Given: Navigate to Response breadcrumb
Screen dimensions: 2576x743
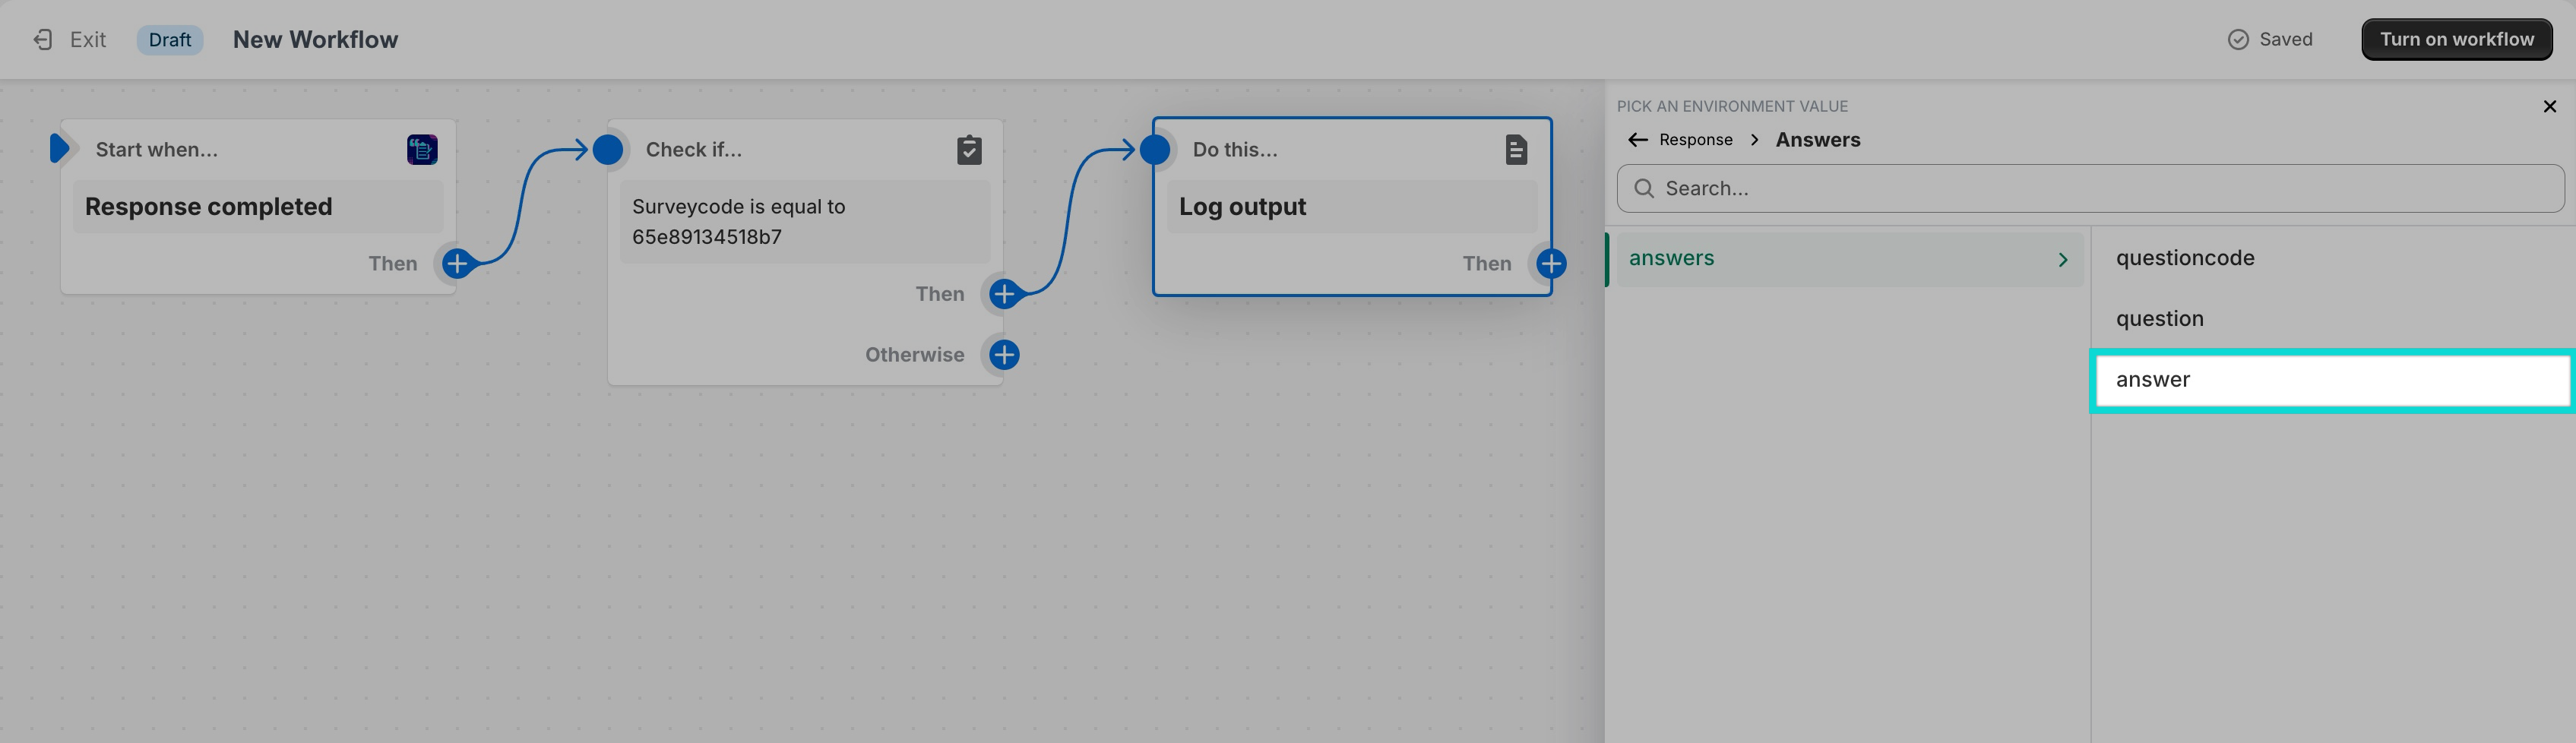Looking at the screenshot, I should [x=1695, y=139].
